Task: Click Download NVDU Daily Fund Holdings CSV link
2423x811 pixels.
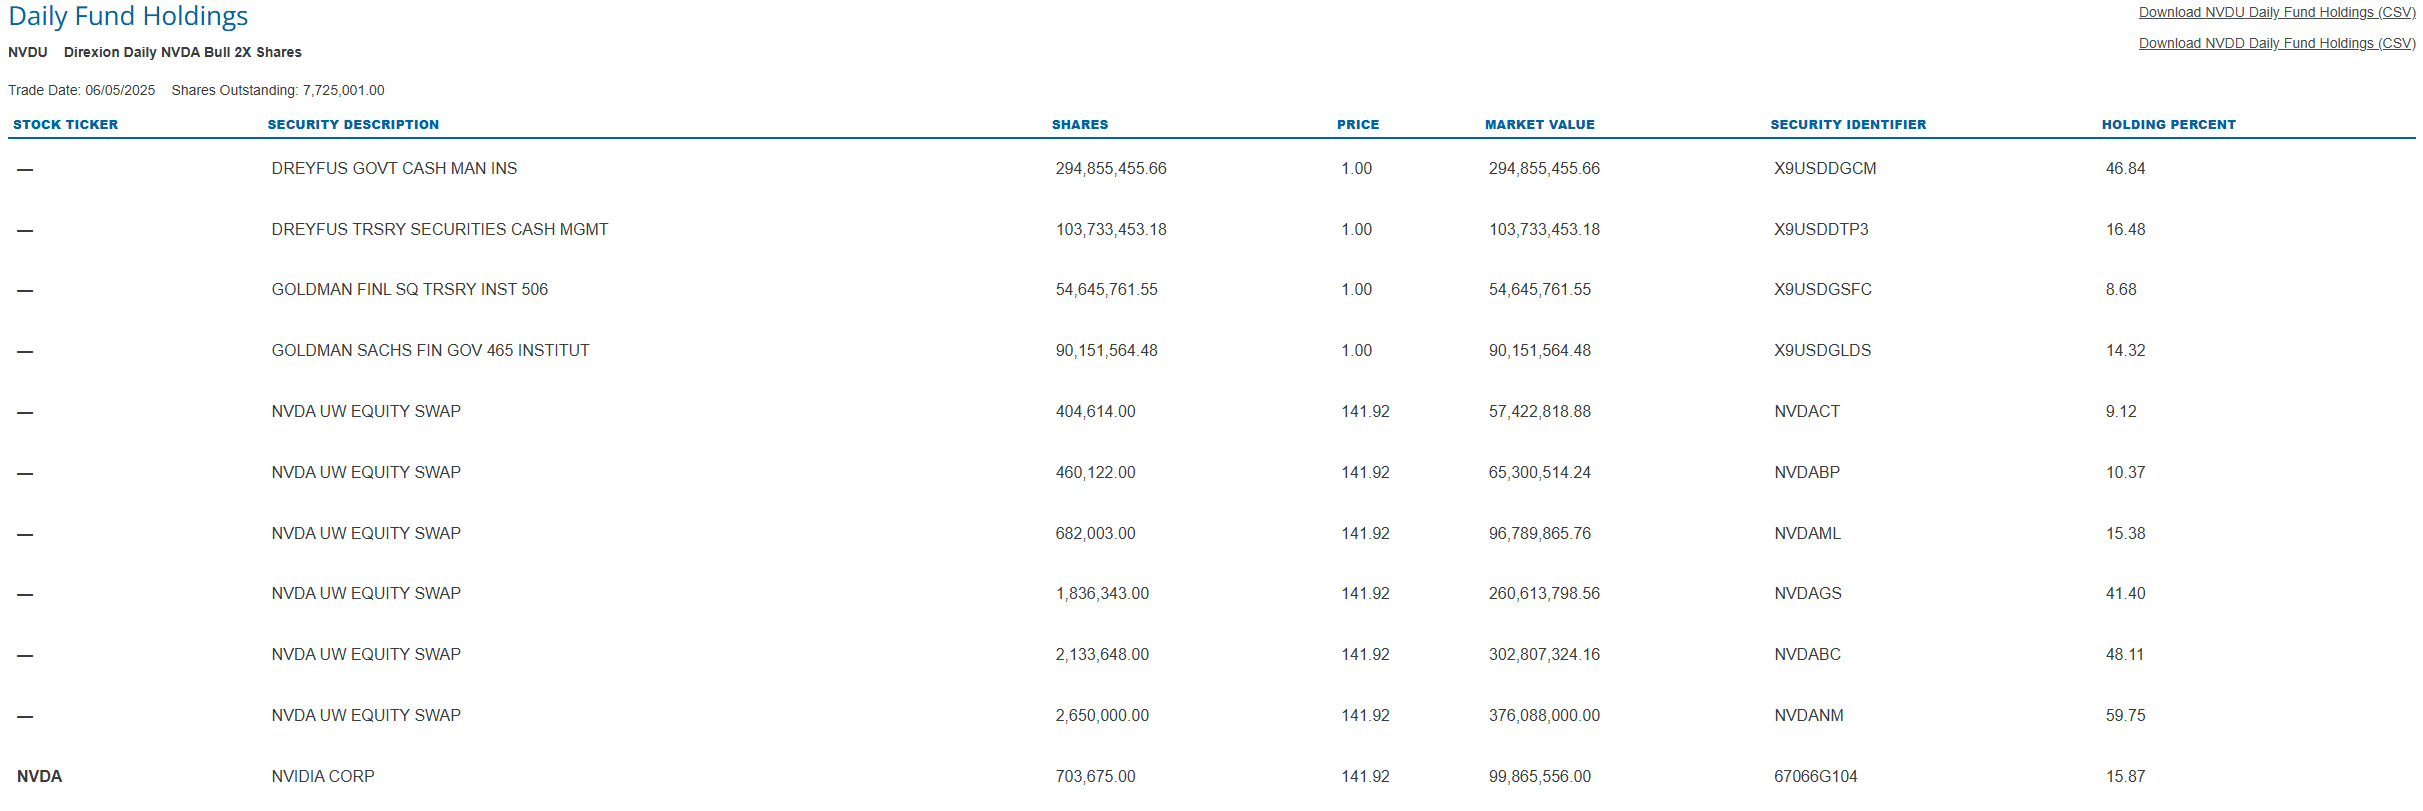Action: click(2276, 13)
